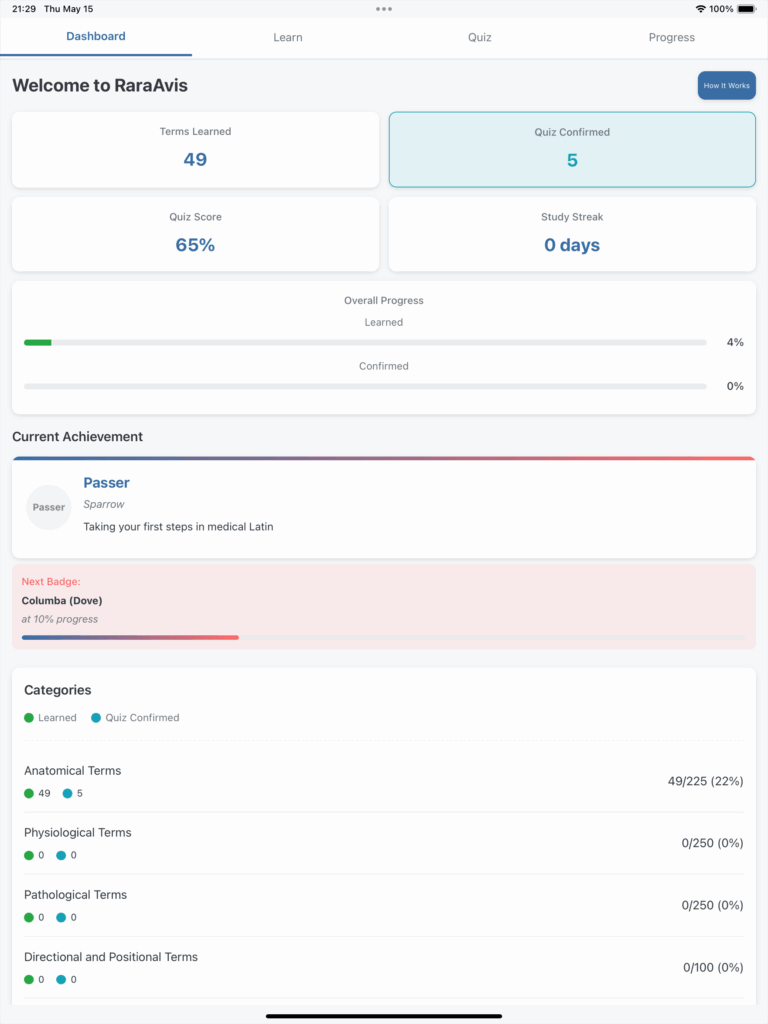
Task: Open Directional and Positional Terms category
Action: (x=383, y=967)
